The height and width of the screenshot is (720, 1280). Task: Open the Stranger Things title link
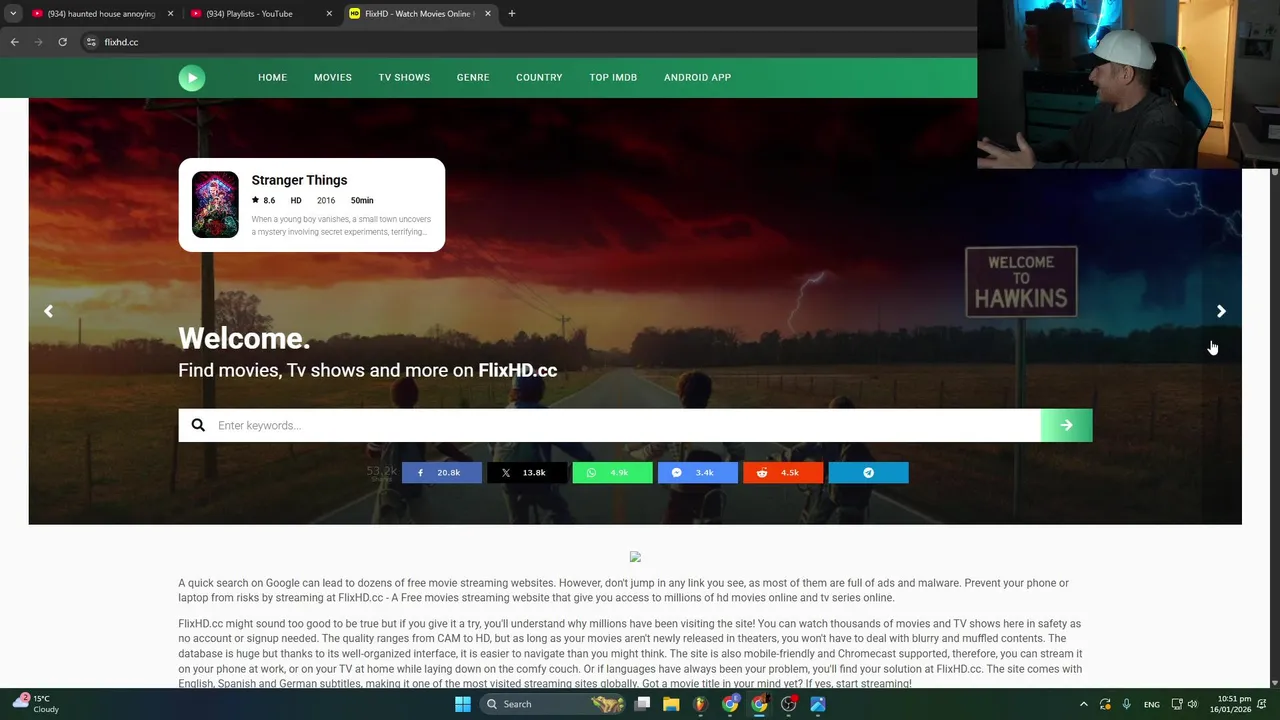coord(299,180)
